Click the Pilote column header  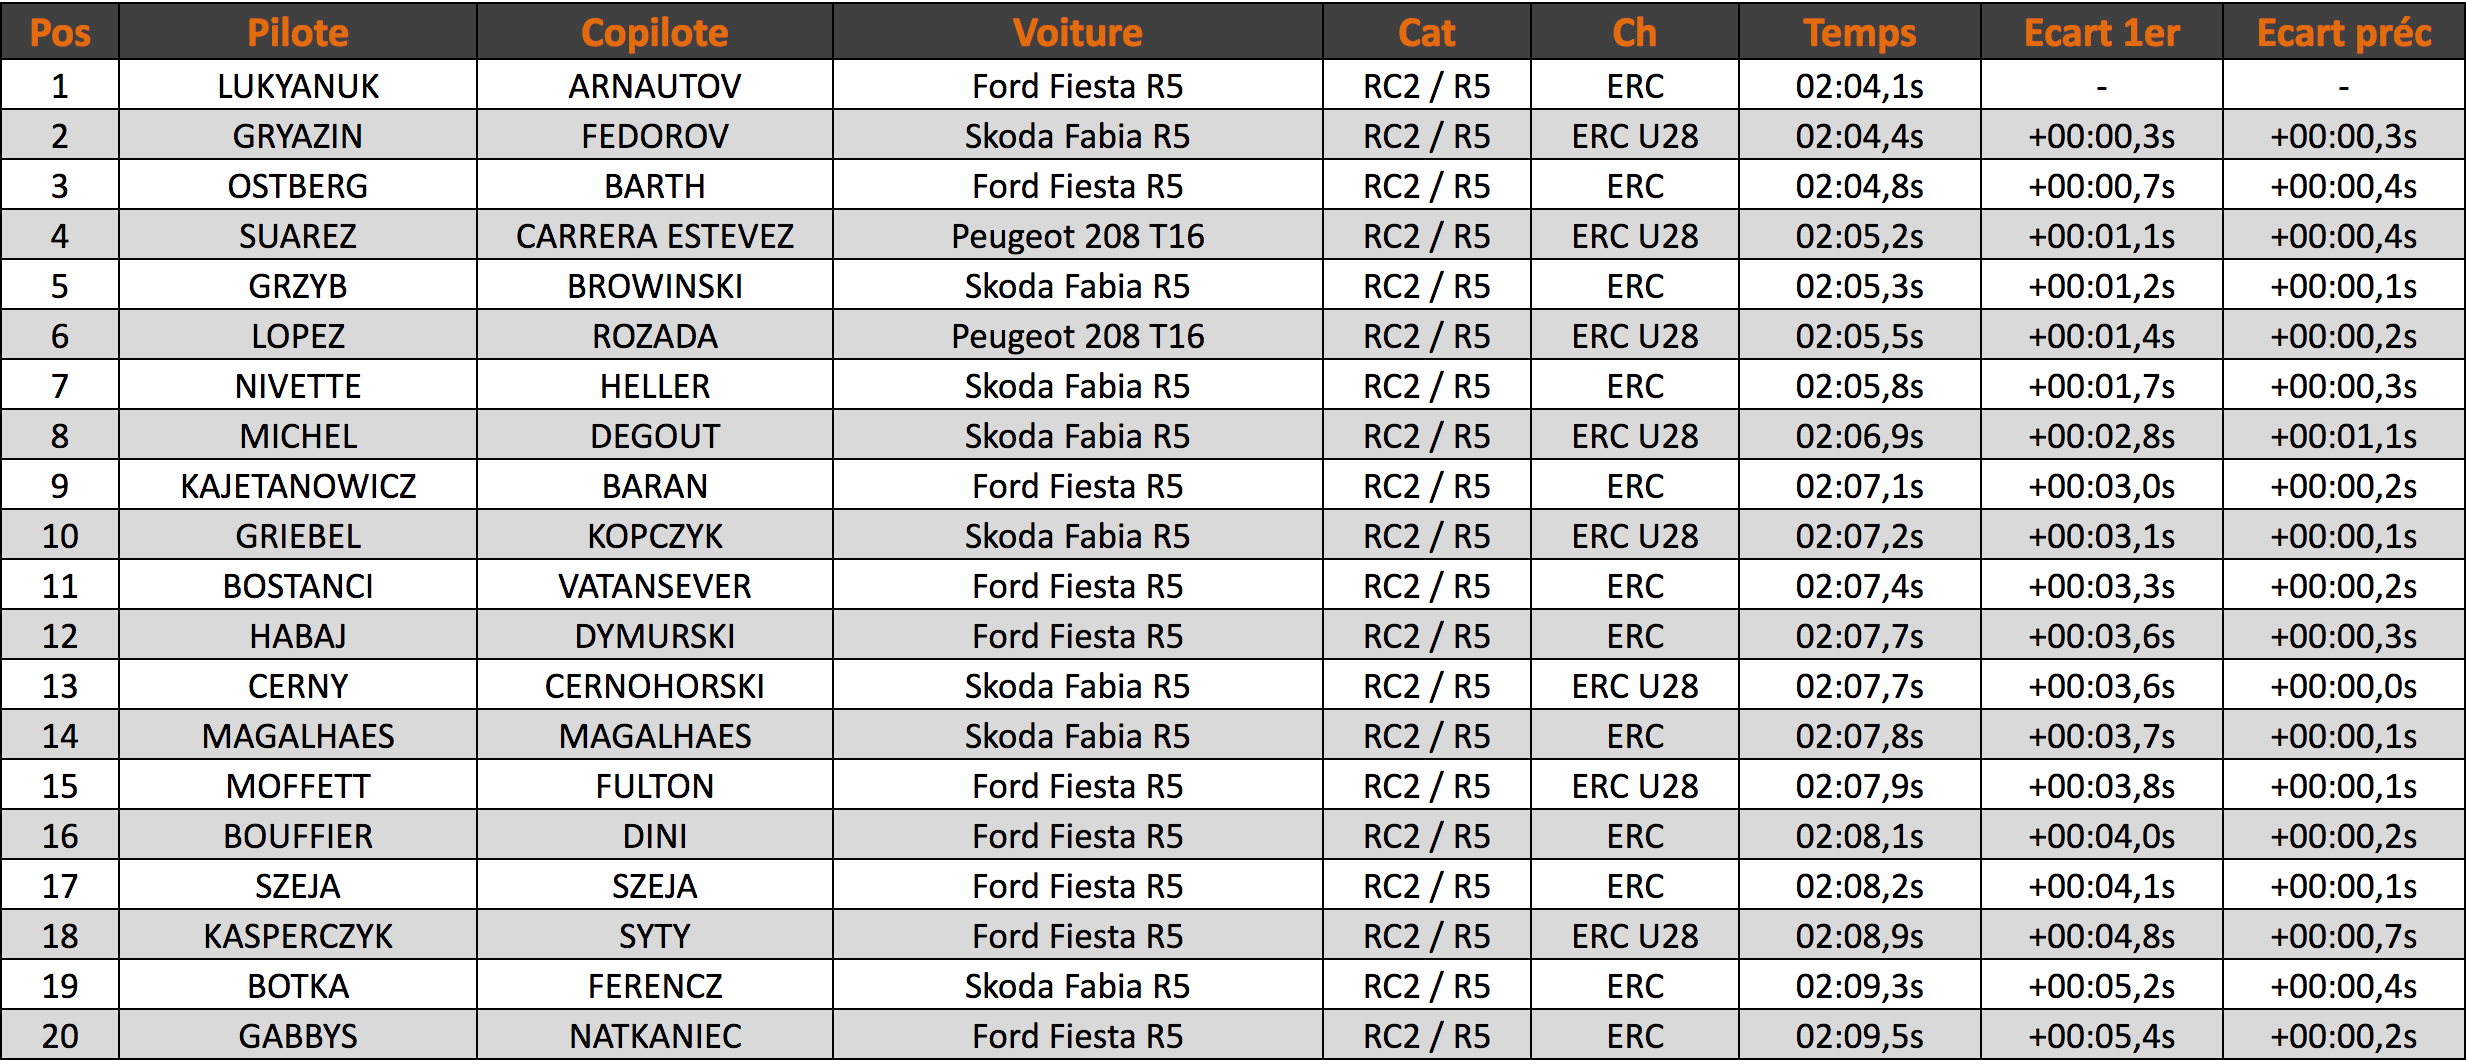[x=298, y=33]
